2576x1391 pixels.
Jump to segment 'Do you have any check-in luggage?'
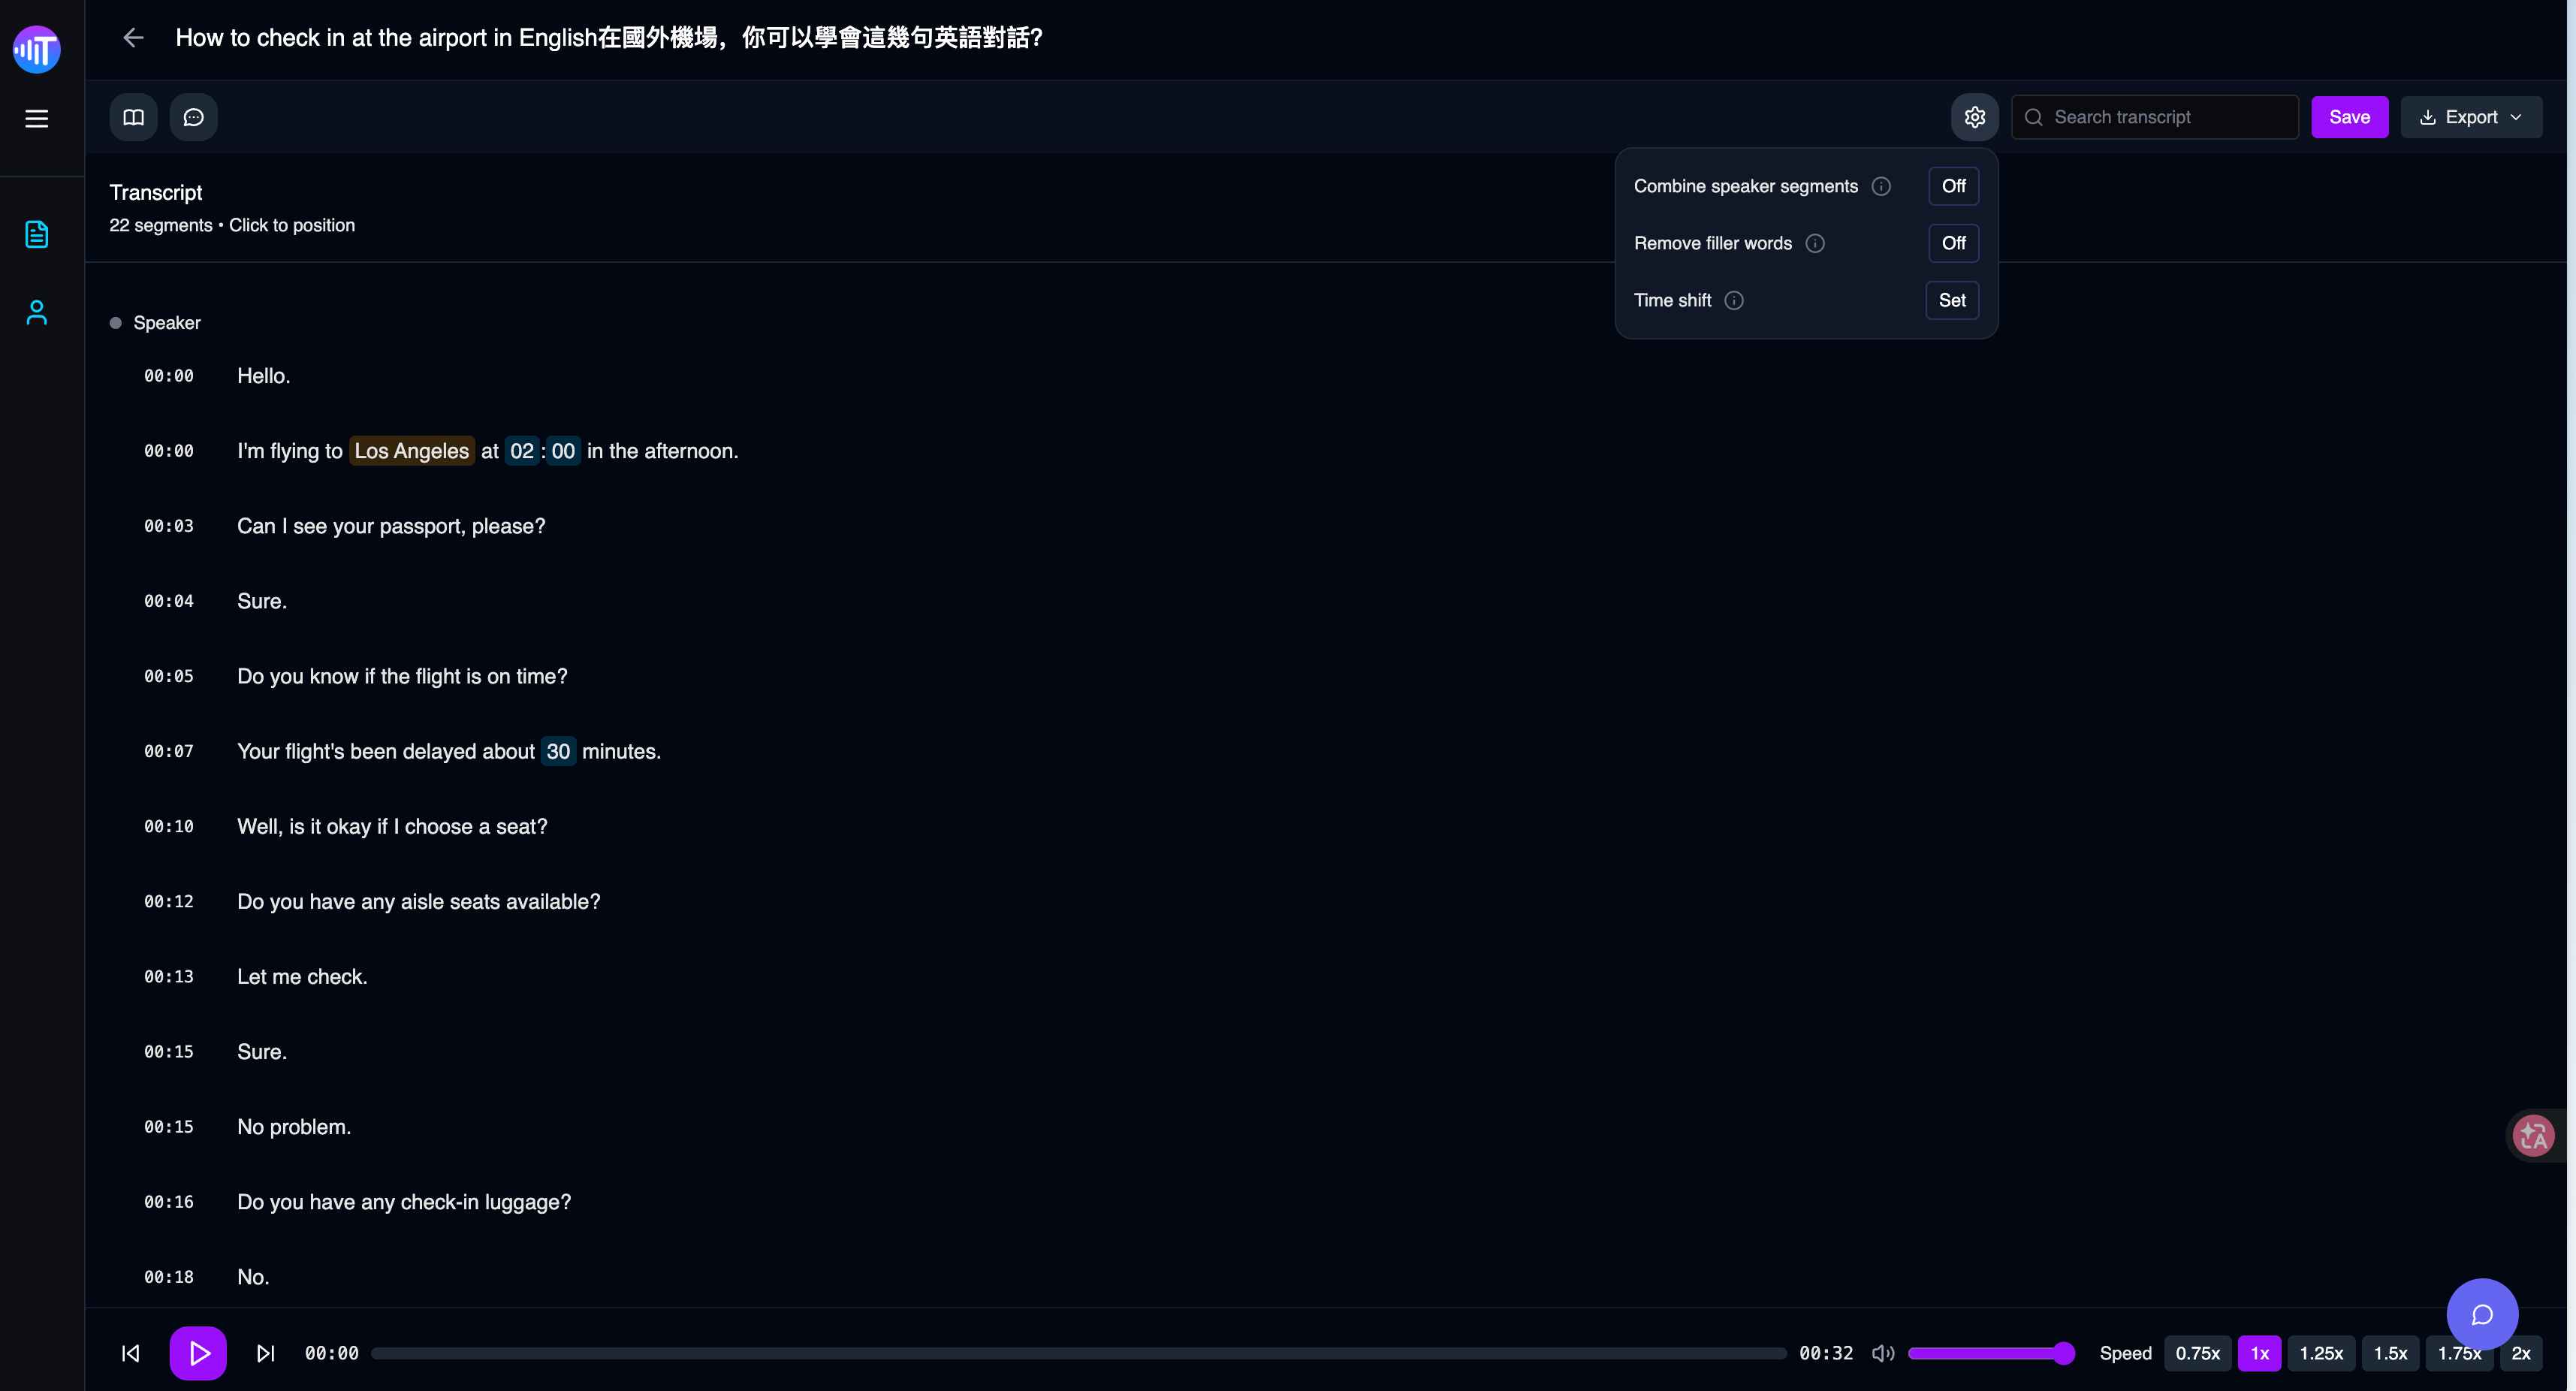(404, 1202)
